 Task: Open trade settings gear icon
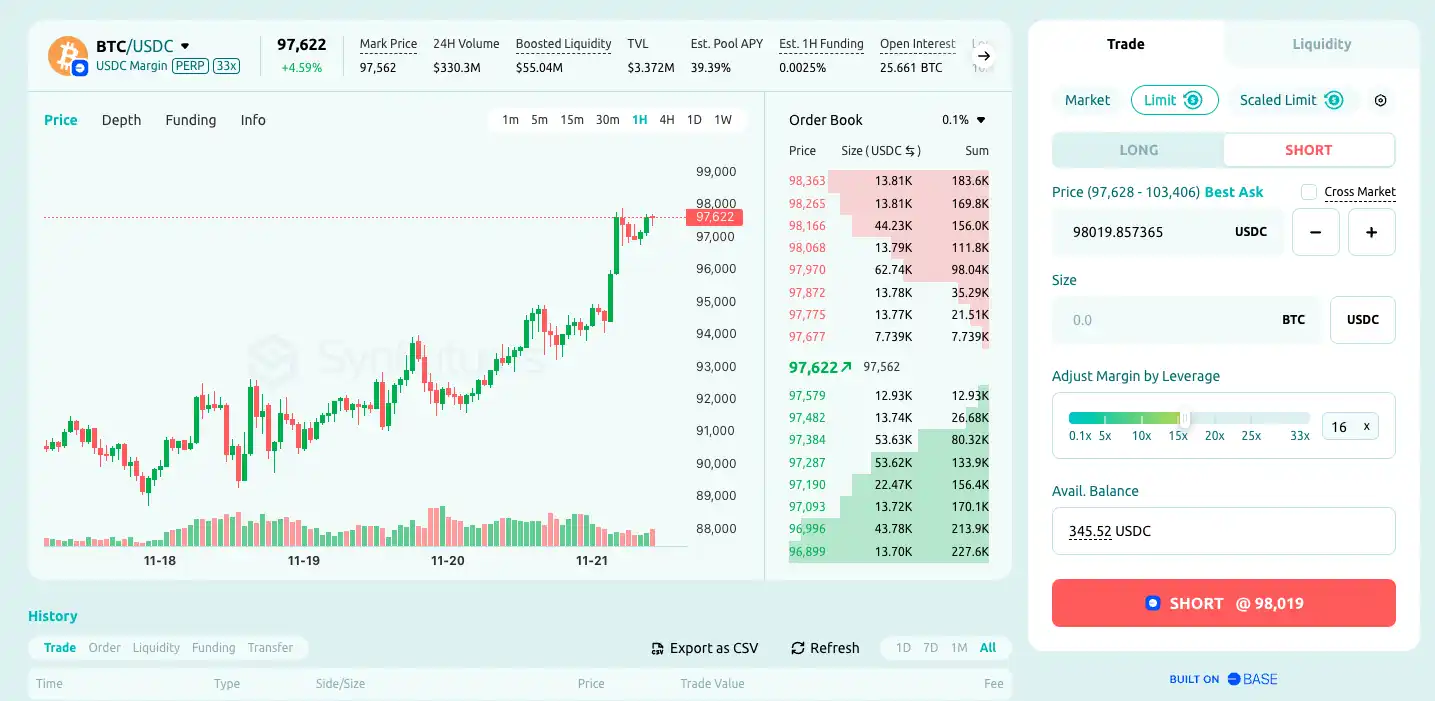click(1381, 100)
